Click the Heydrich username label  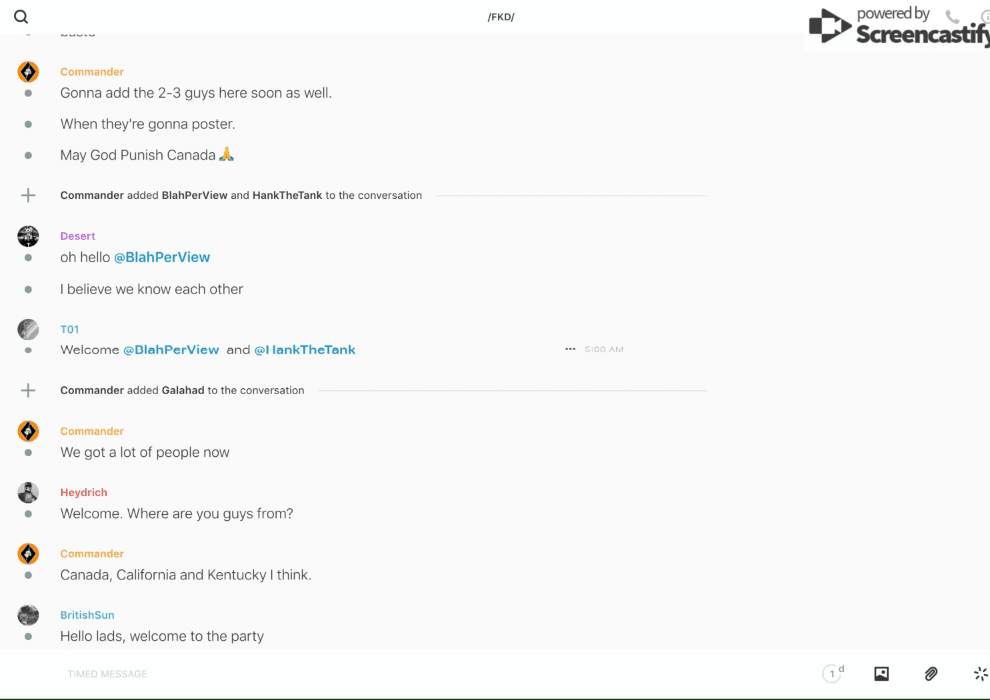83,492
